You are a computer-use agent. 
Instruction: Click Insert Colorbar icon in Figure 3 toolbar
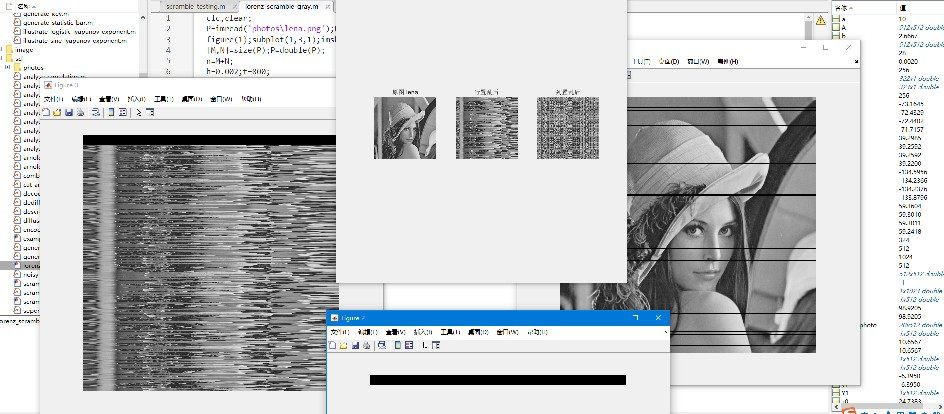[x=111, y=112]
